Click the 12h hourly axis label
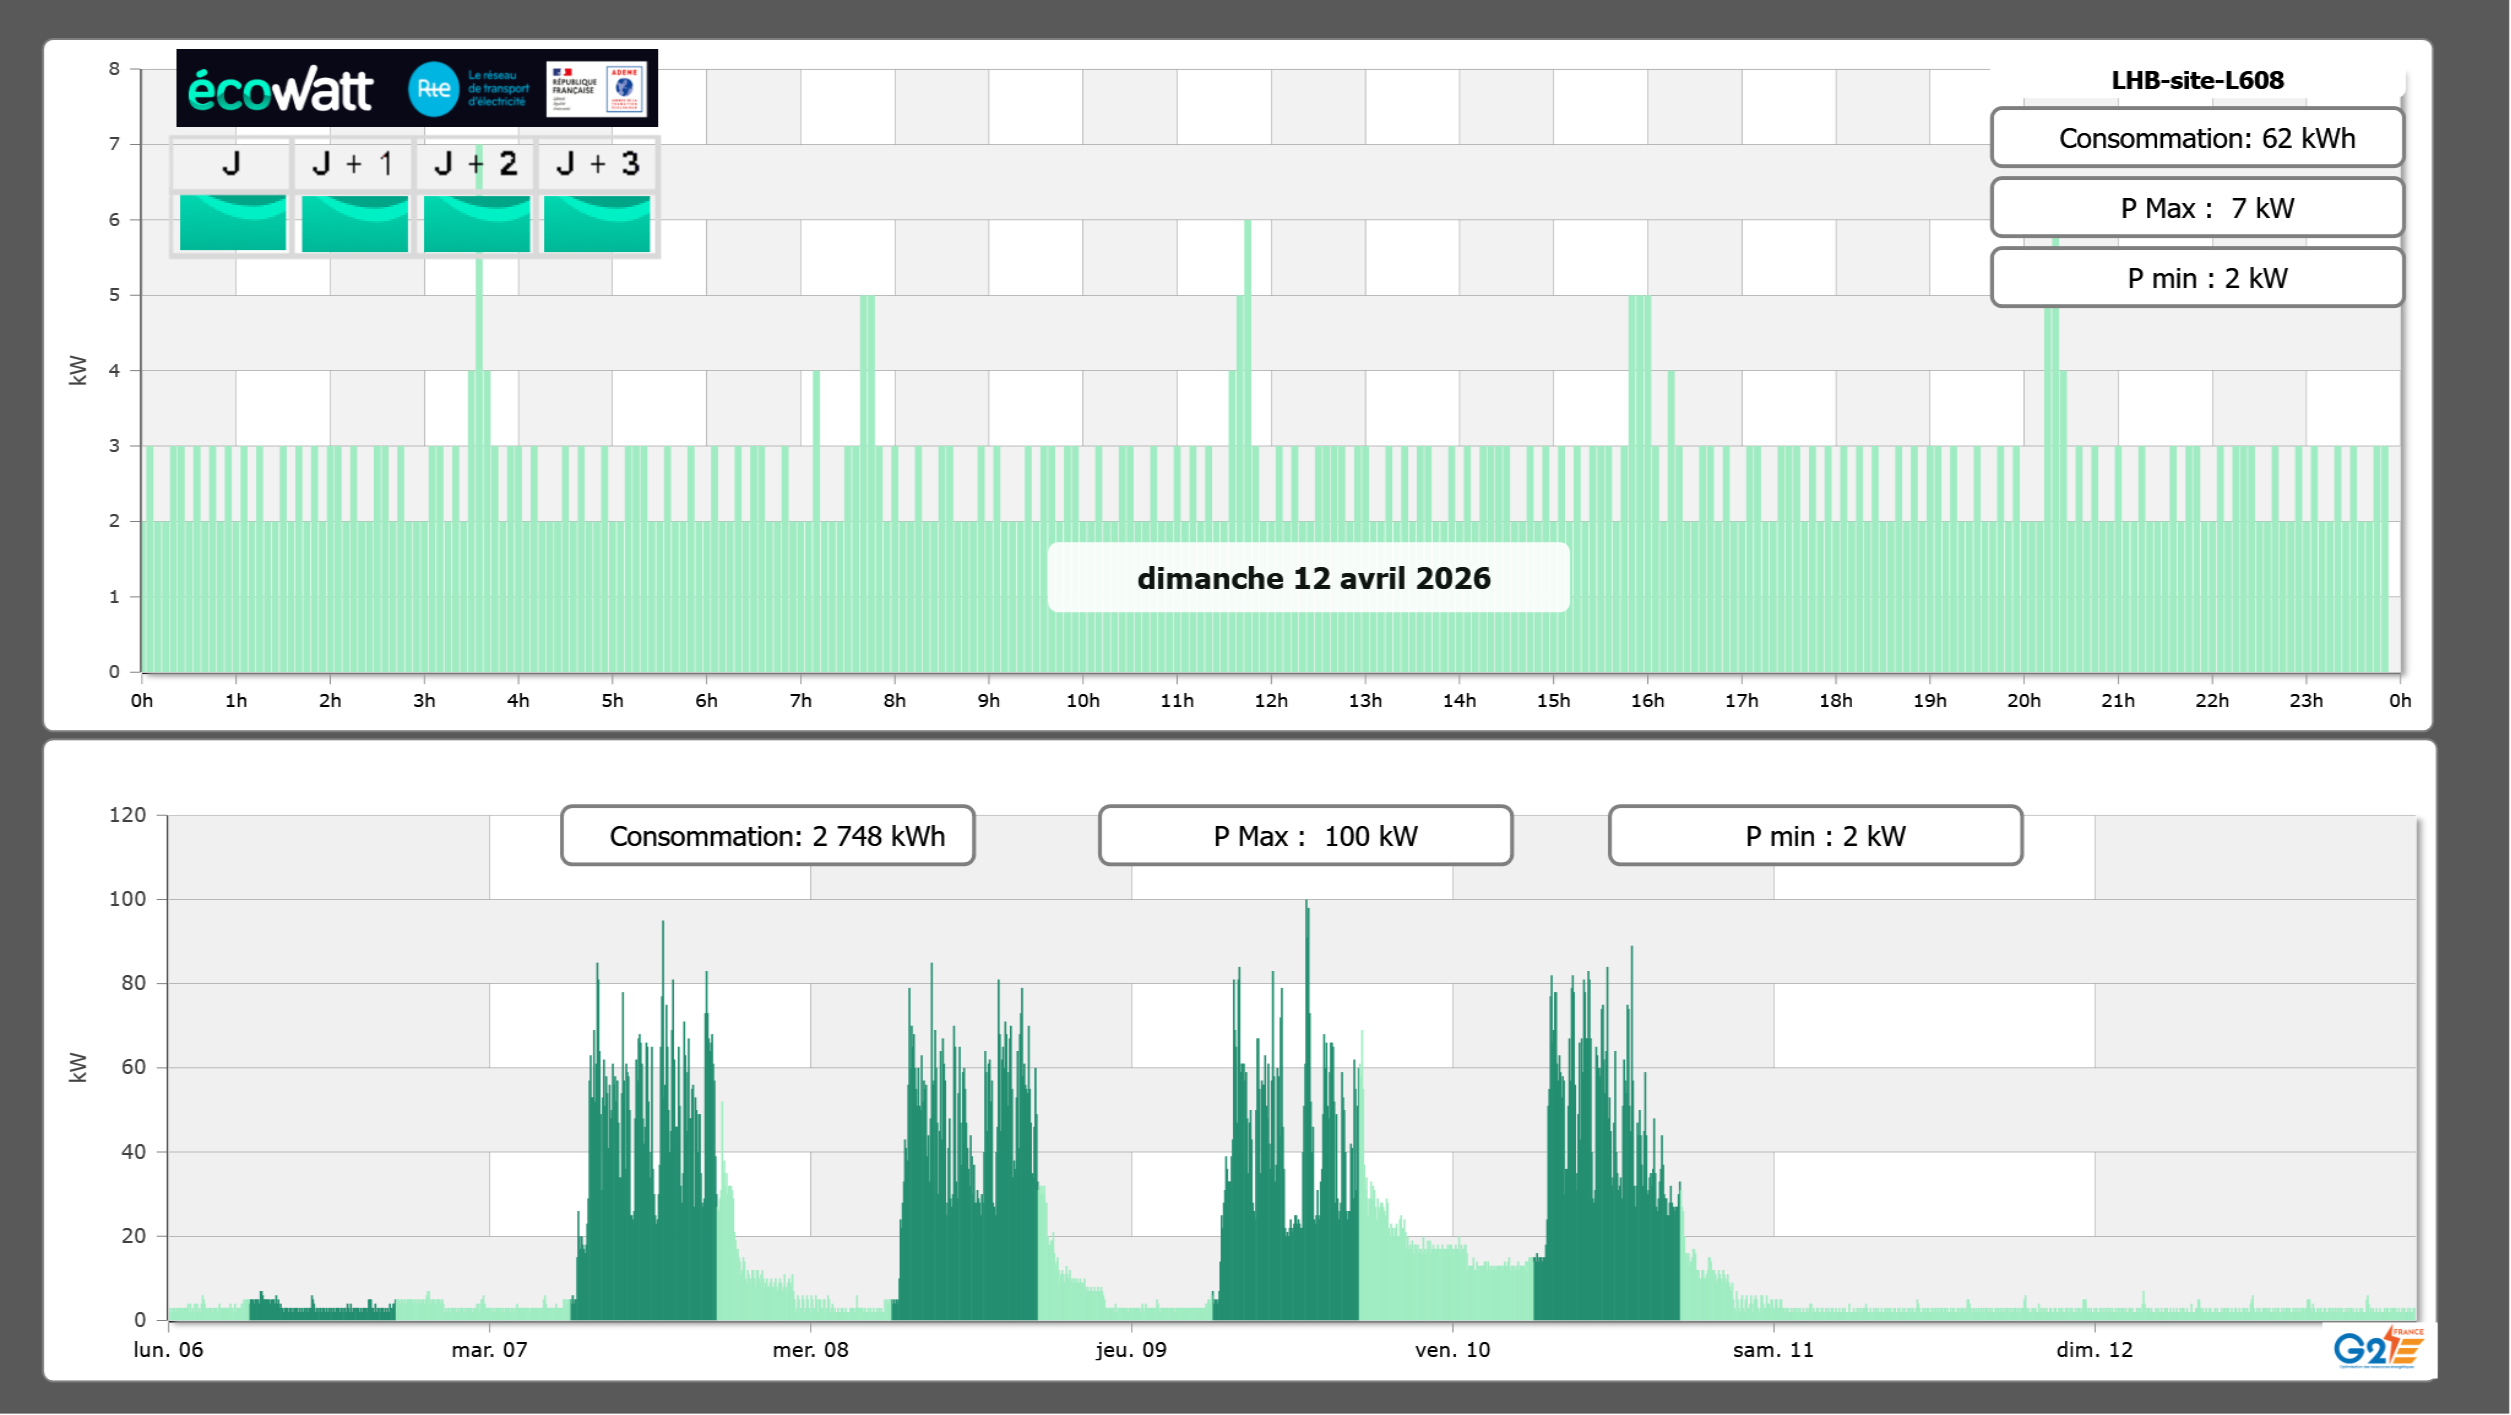This screenshot has height=1415, width=2511. (x=1270, y=701)
